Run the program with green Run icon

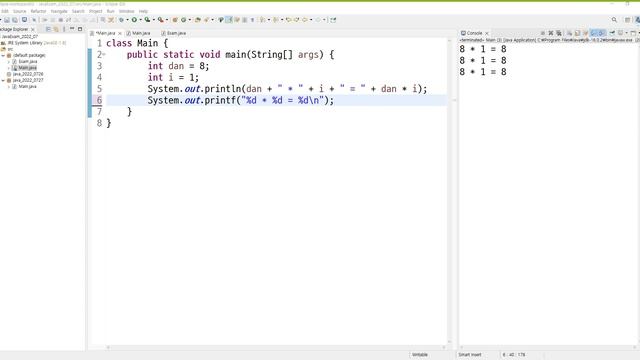(134, 20)
